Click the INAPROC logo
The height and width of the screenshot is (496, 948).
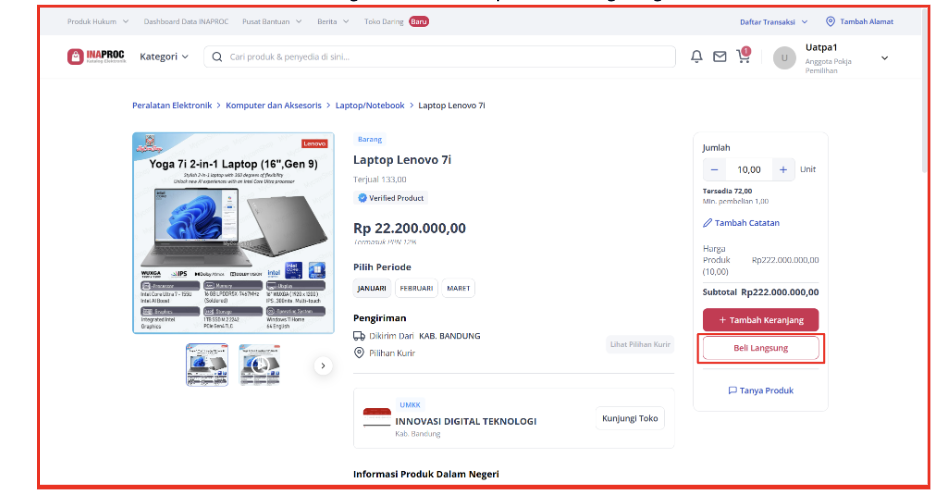[x=96, y=56]
